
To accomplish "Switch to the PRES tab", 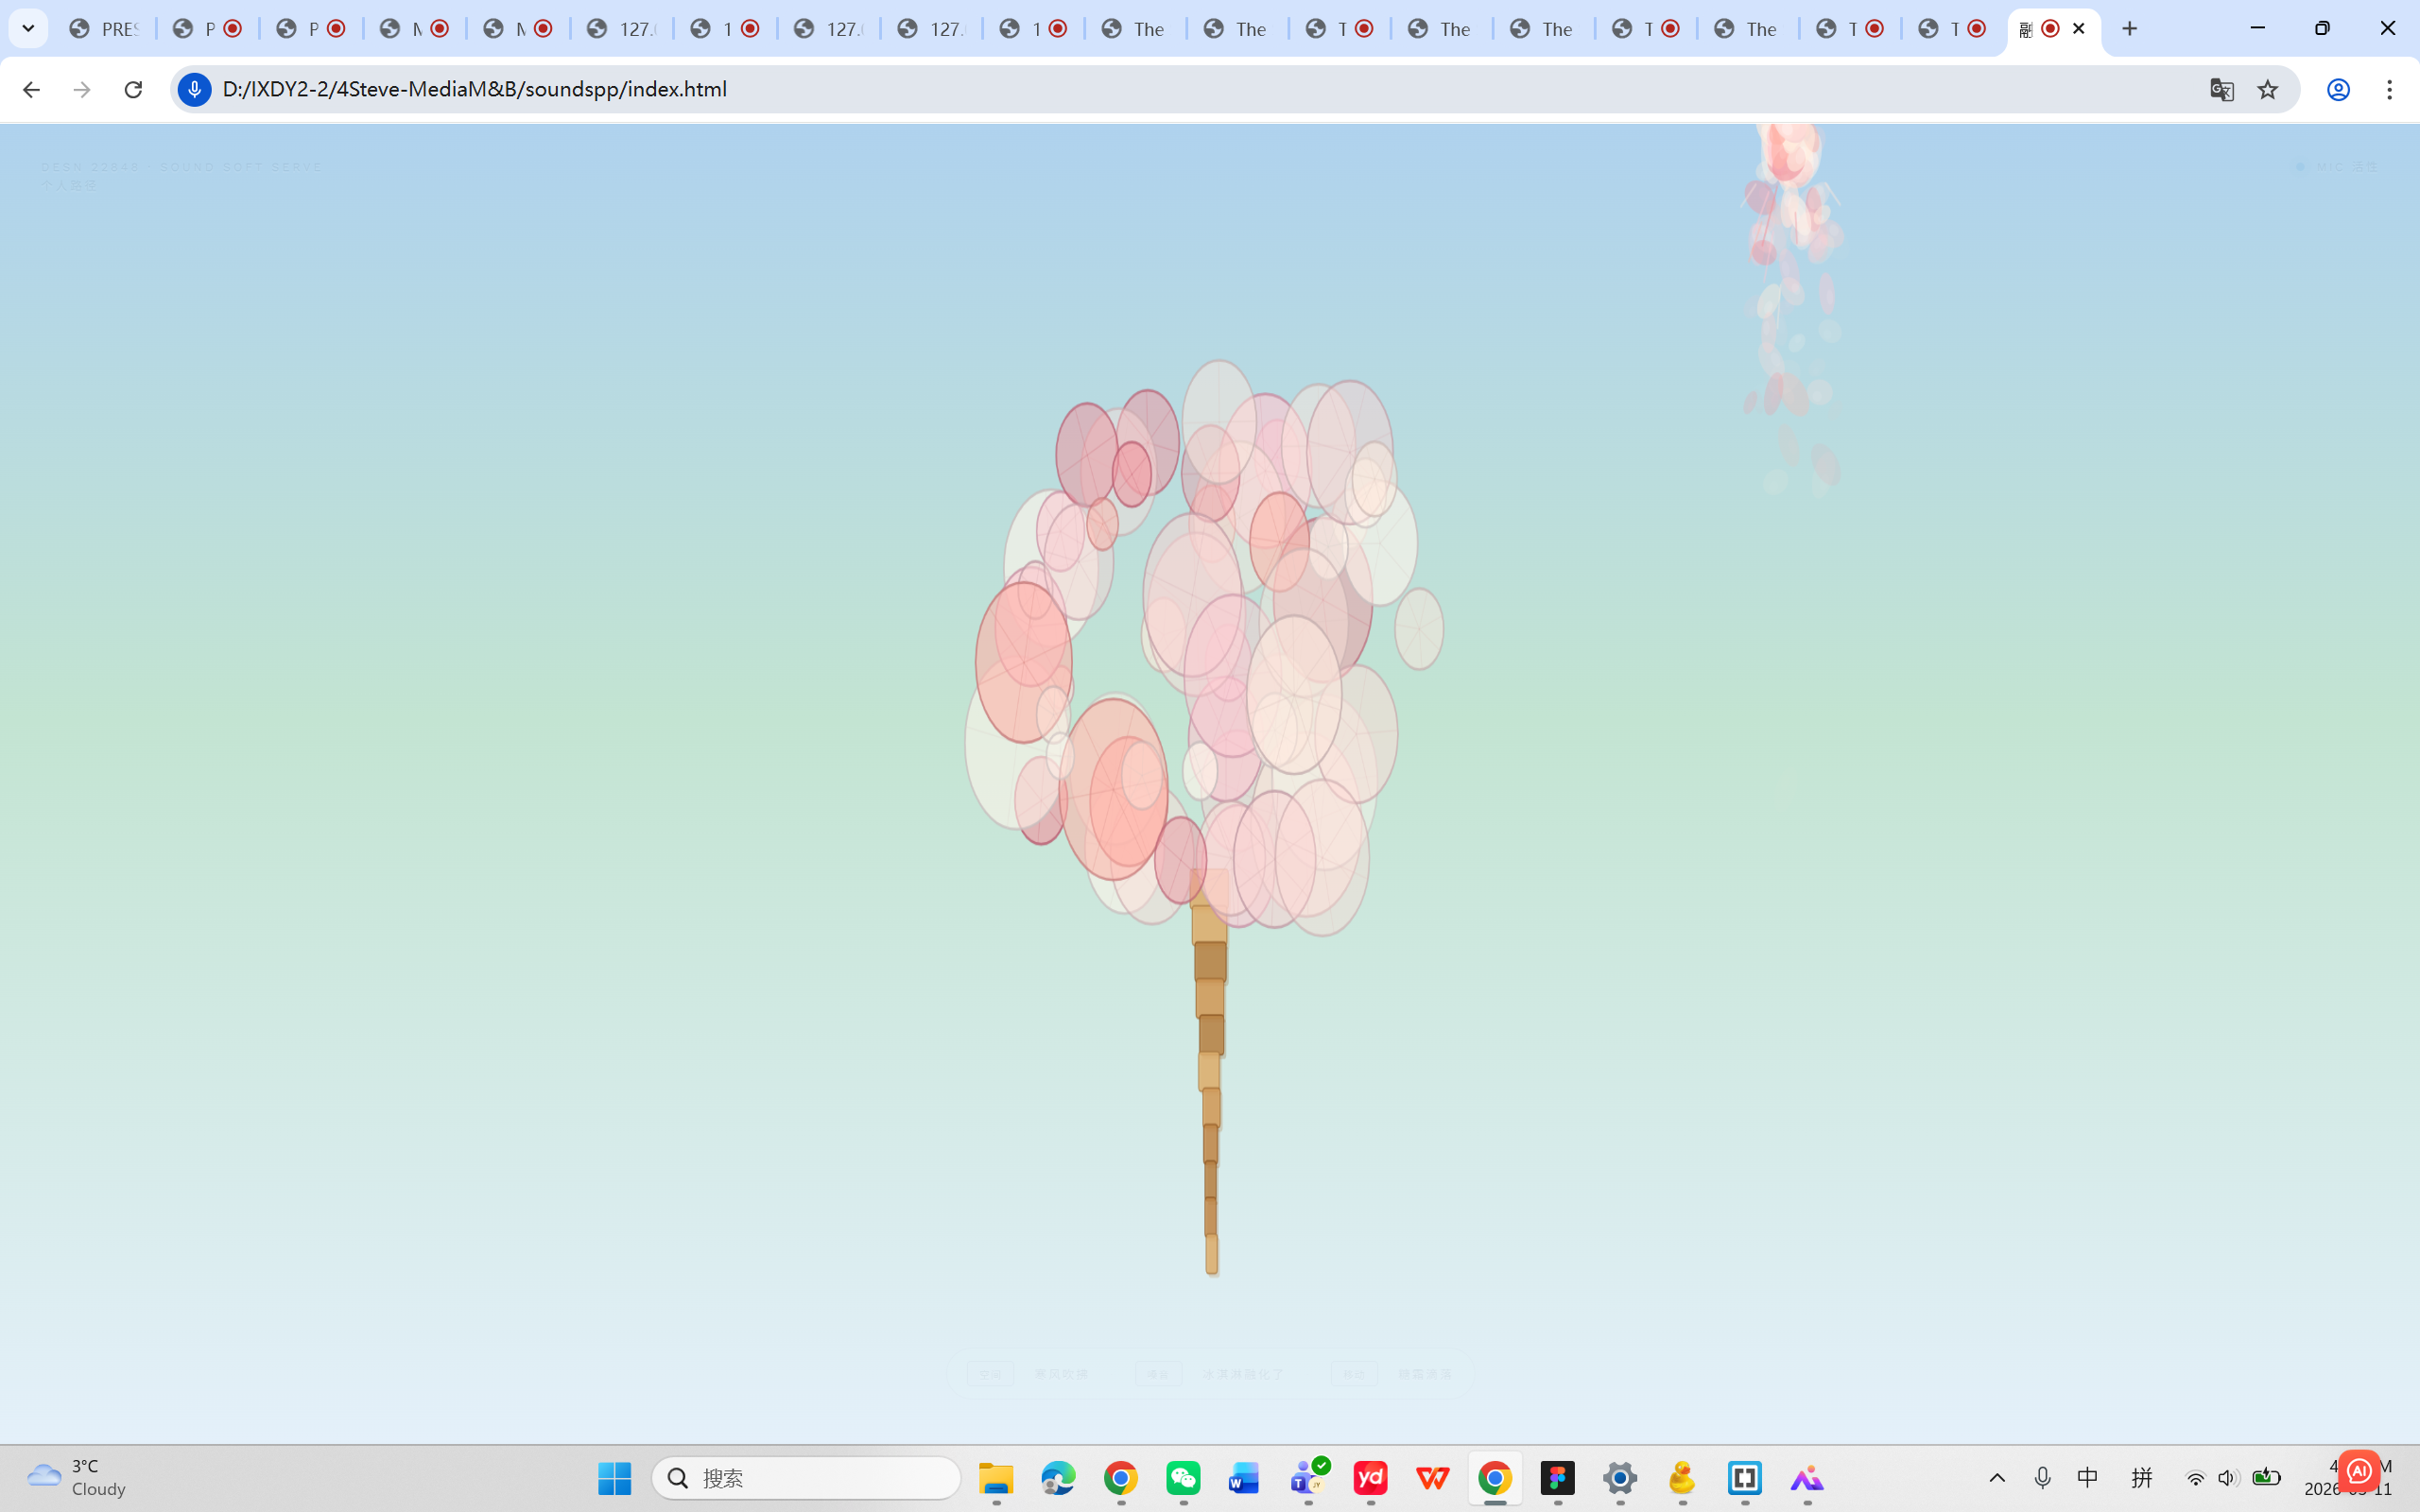I will 103,28.
